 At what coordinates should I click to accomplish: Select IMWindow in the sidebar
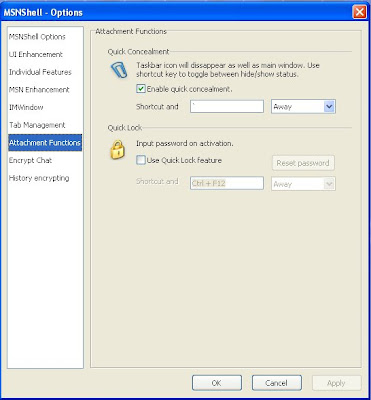[x=26, y=107]
